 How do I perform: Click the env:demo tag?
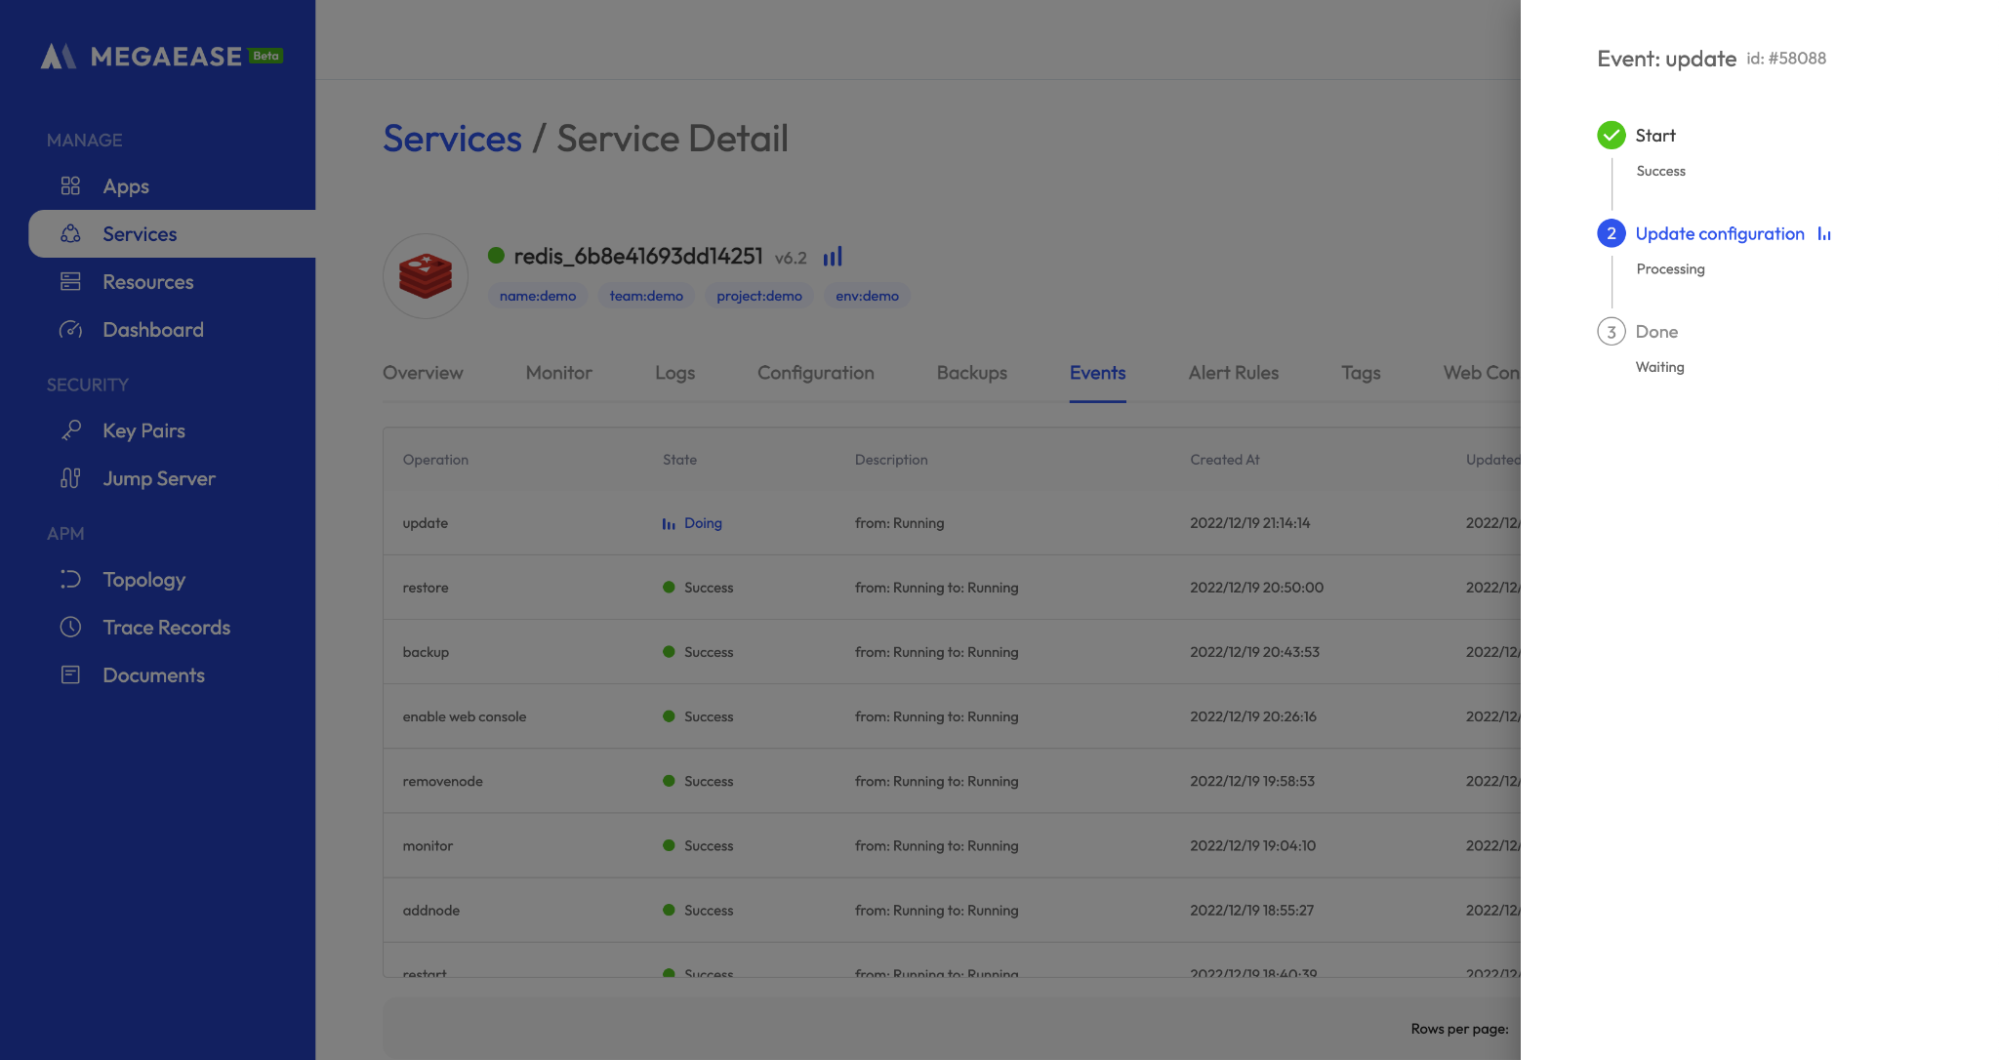(x=867, y=296)
